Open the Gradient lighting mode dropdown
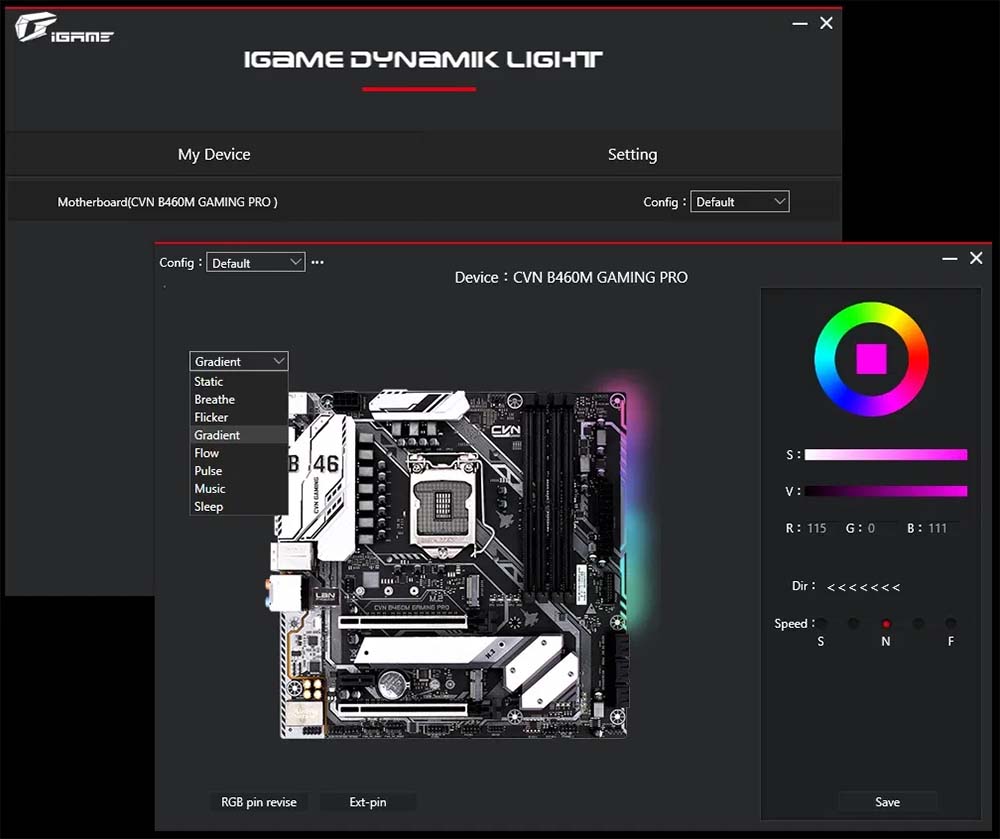The width and height of the screenshot is (1000, 839). [239, 361]
